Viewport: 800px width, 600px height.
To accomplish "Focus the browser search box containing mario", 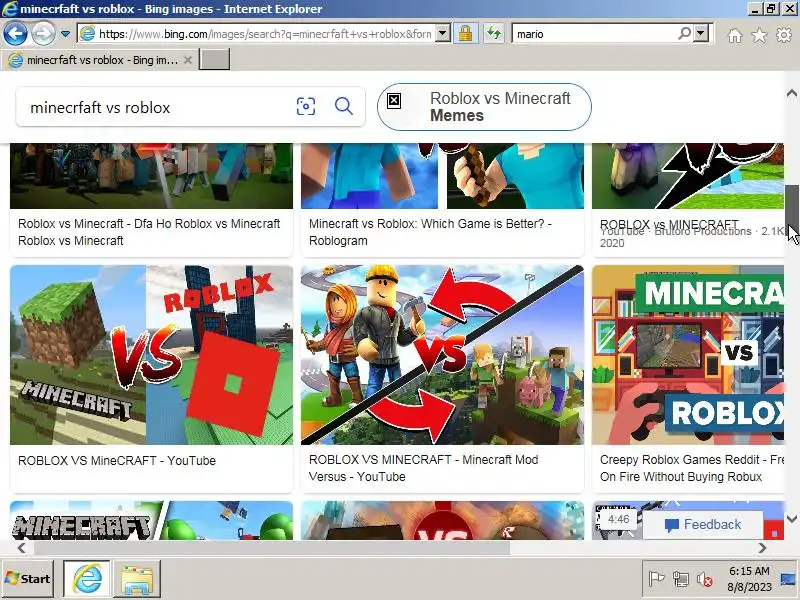I will pos(594,34).
